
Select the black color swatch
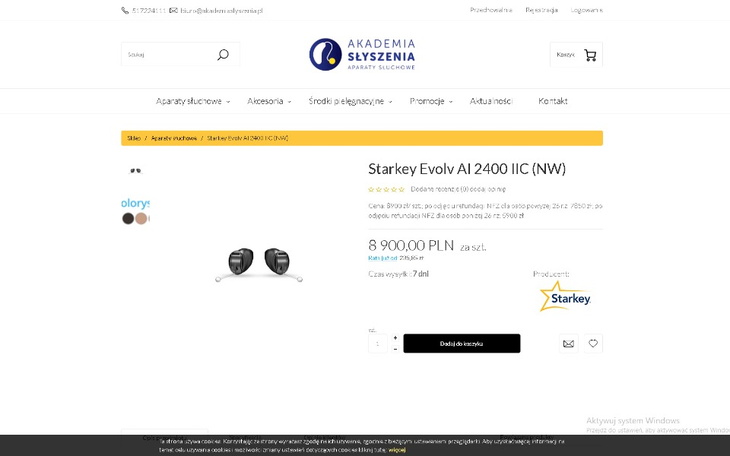[x=128, y=218]
